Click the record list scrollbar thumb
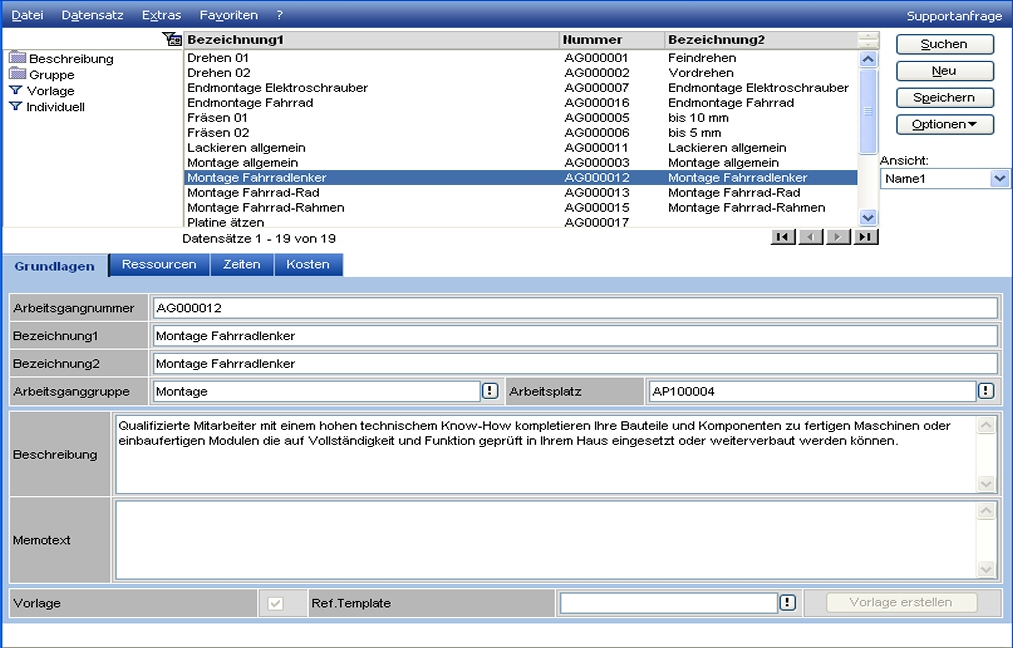This screenshot has height=648, width=1013. coord(868,111)
